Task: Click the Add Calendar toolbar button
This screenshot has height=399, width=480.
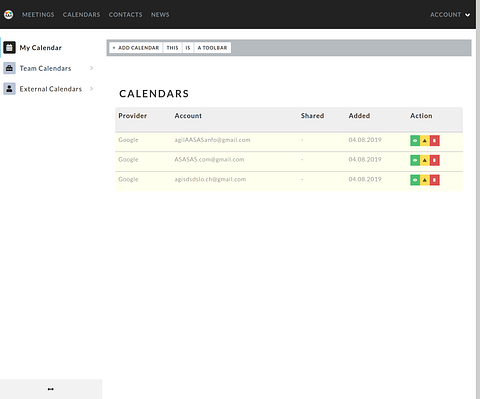Action: 136,48
